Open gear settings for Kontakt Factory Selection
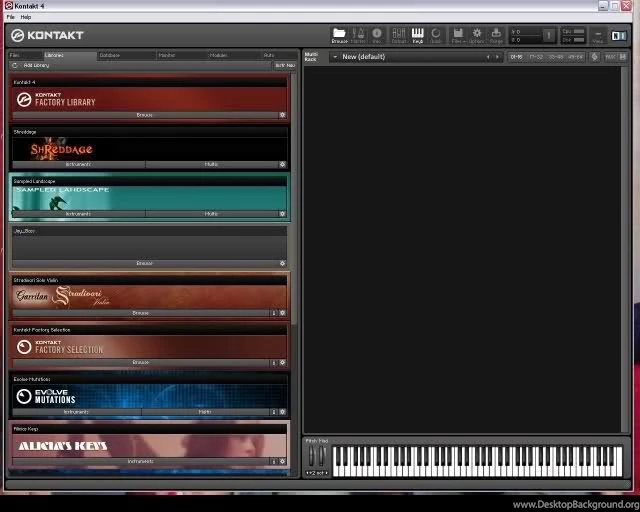The width and height of the screenshot is (640, 512). click(x=282, y=363)
